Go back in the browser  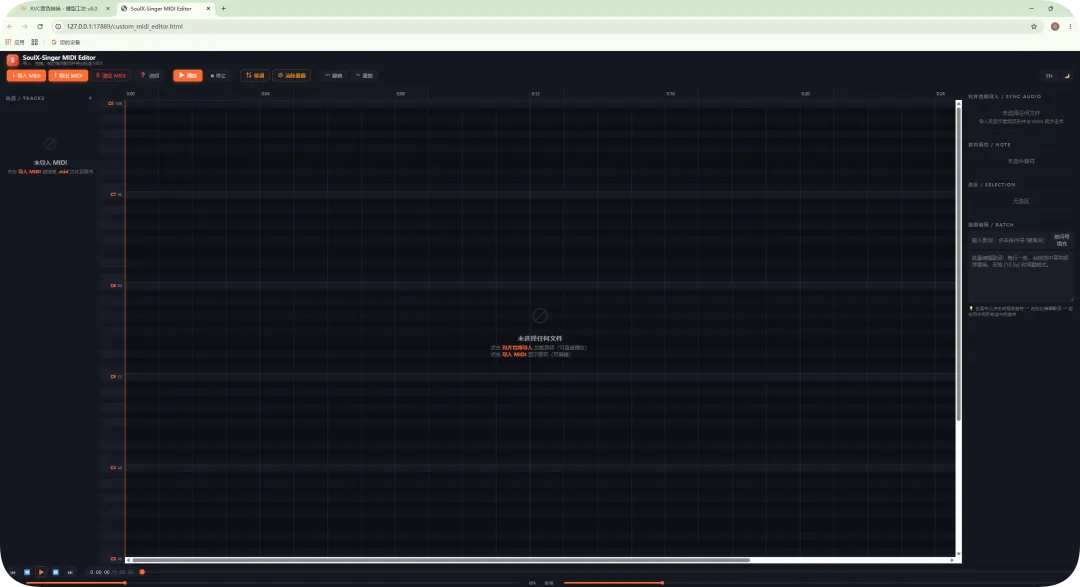[x=10, y=26]
